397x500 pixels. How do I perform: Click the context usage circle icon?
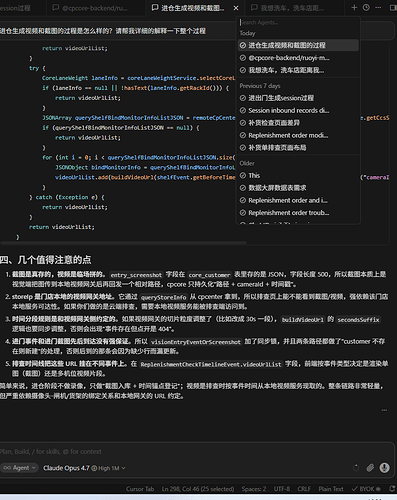tap(356, 468)
